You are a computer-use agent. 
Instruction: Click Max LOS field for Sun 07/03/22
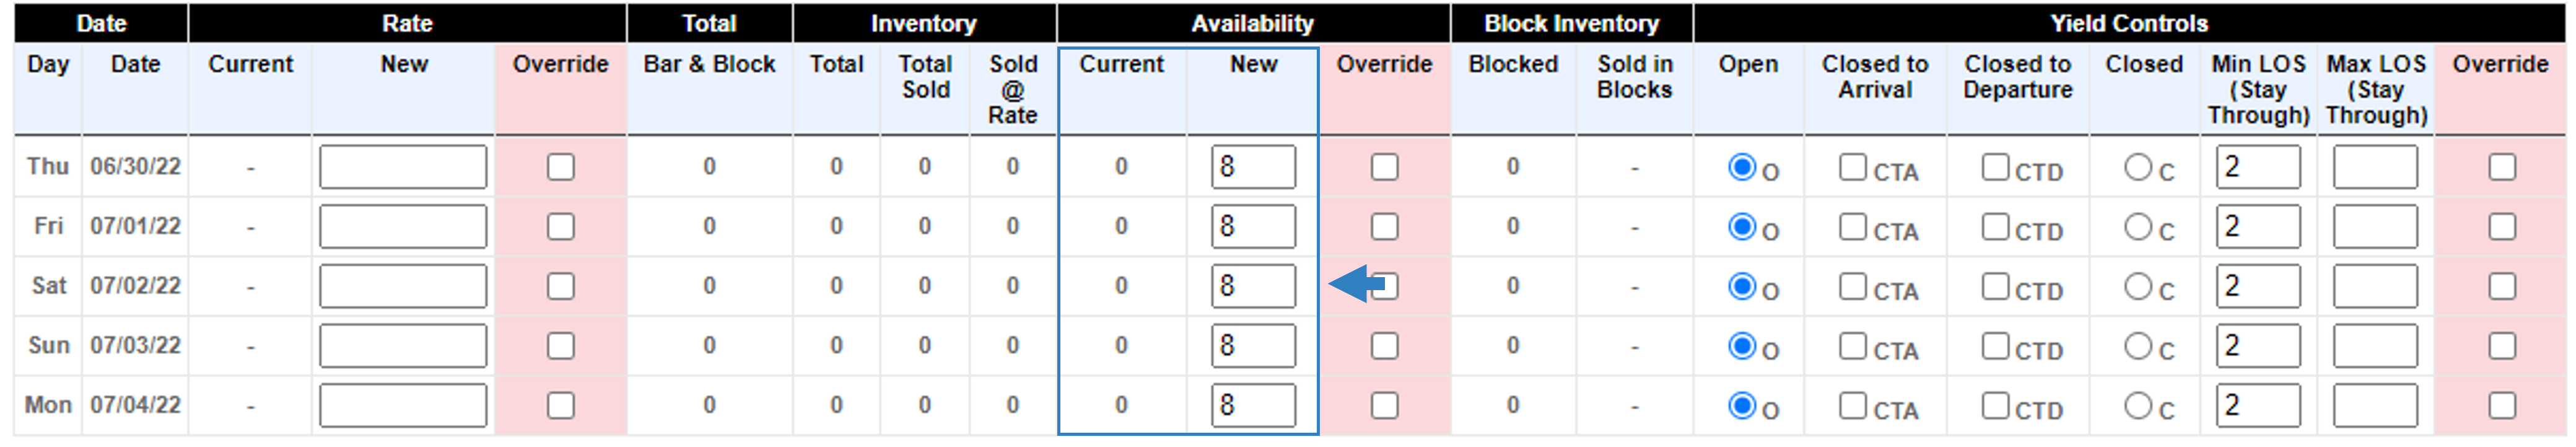(2375, 346)
